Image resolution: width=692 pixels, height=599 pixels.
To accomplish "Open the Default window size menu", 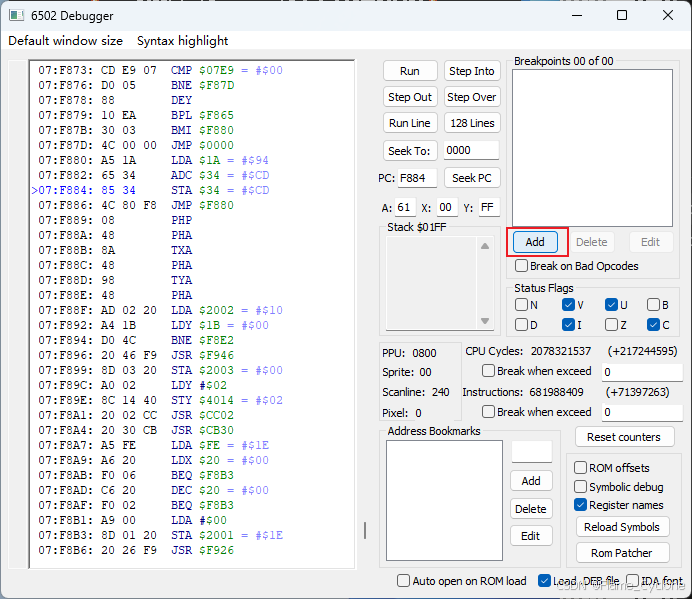I will point(65,41).
